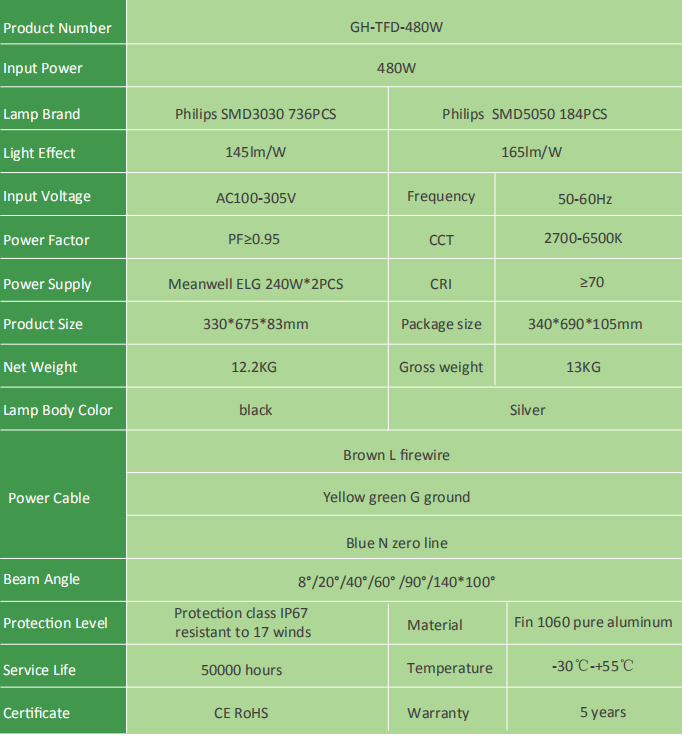Select the 165lm/W light effect value
The height and width of the screenshot is (736, 682).
pos(536,152)
